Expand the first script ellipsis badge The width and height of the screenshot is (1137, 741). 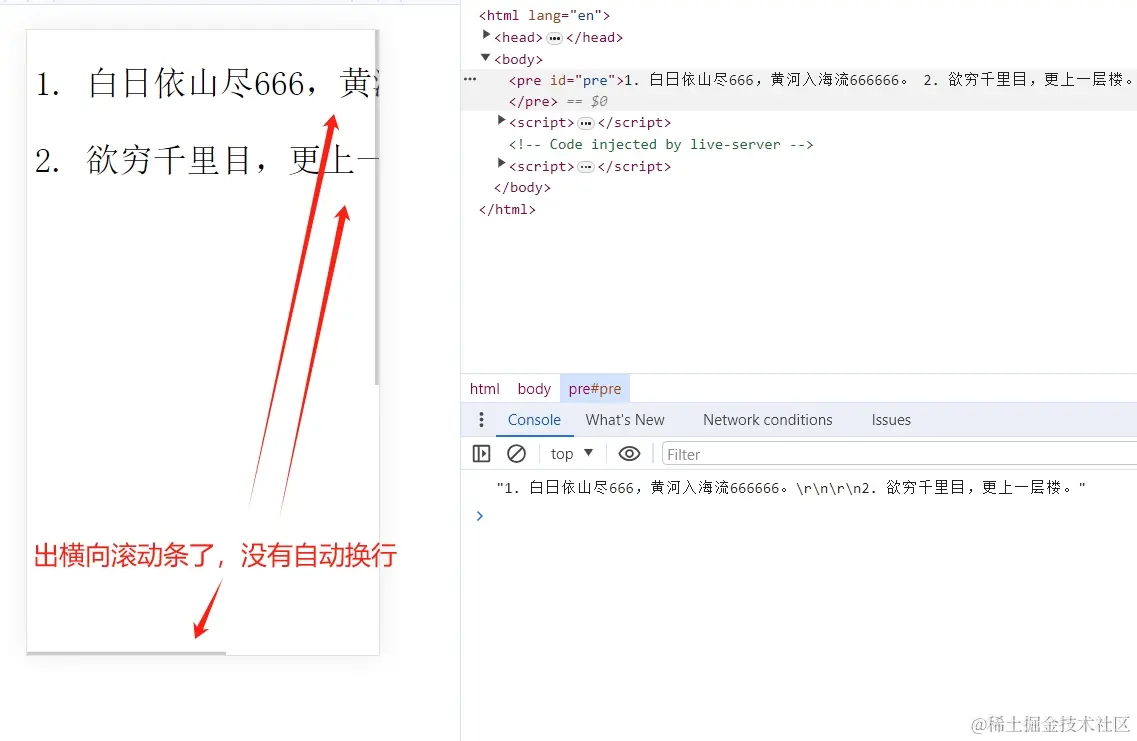point(586,123)
